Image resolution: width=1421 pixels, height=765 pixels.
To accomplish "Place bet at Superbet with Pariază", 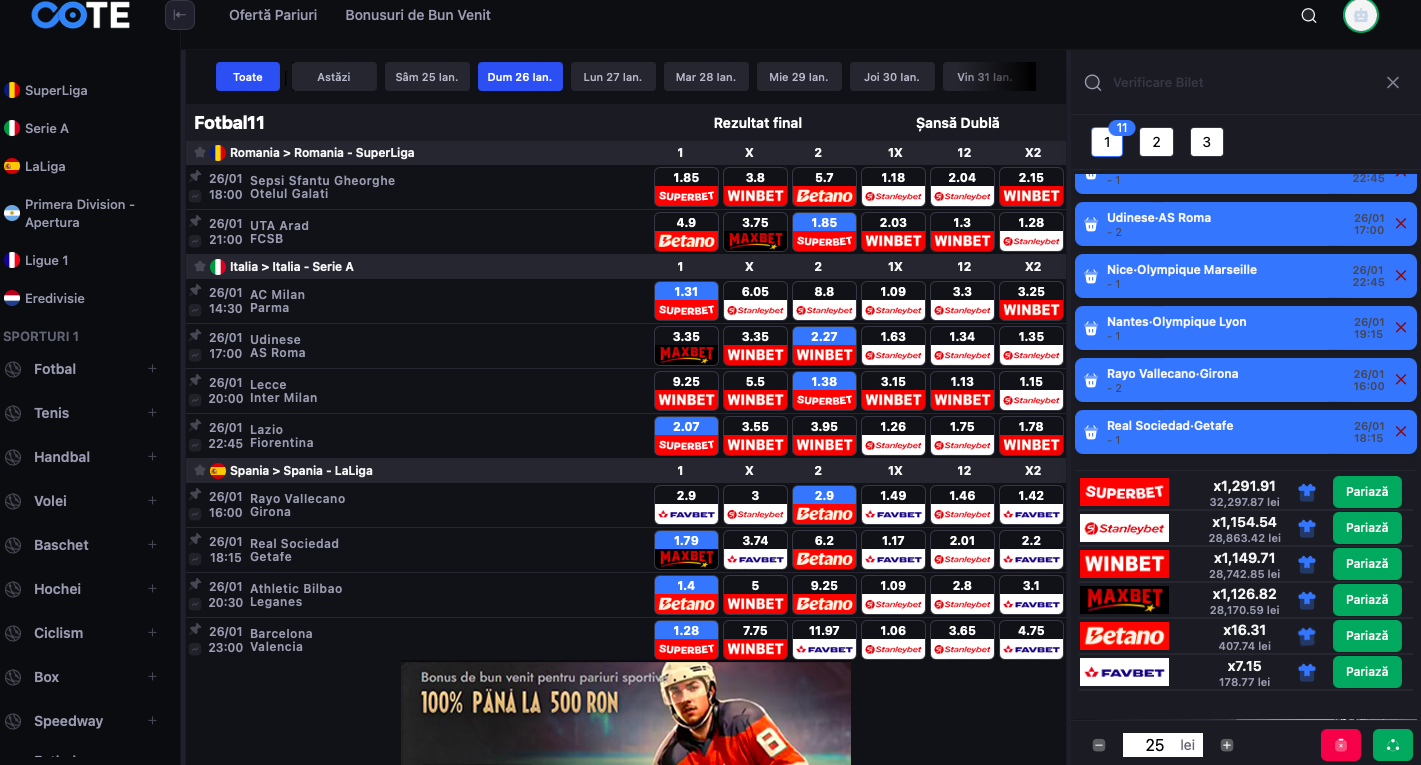I will pos(1367,492).
